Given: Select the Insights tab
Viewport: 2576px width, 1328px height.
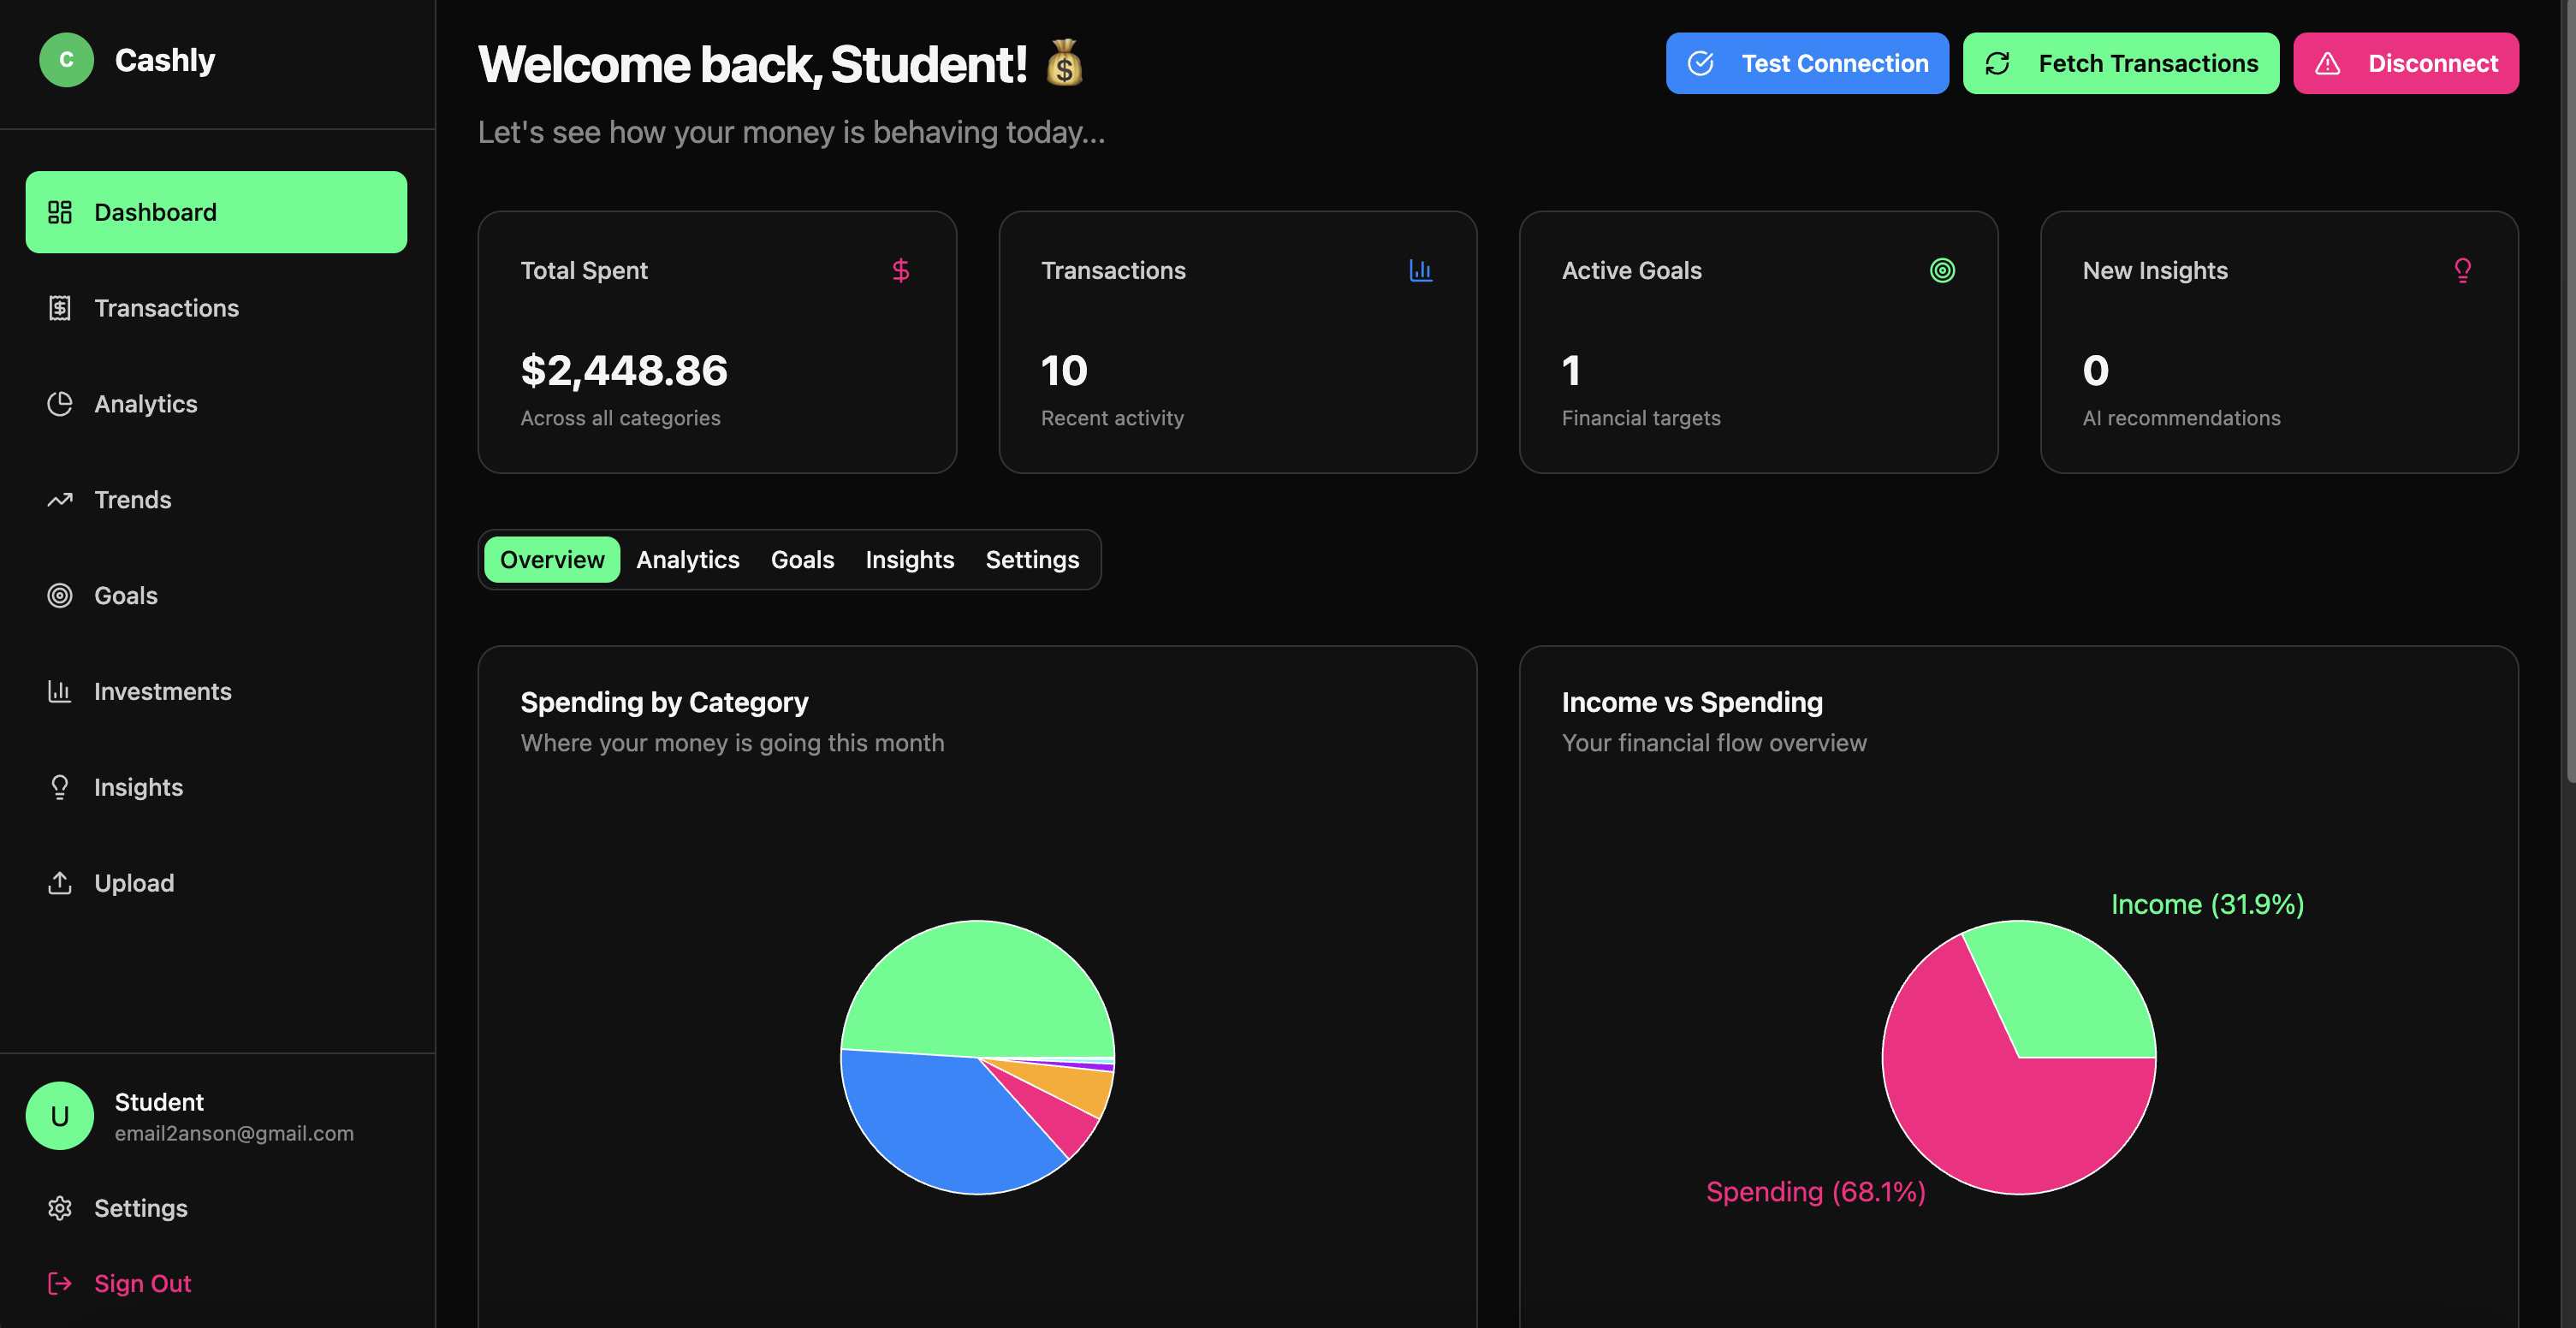Looking at the screenshot, I should pos(909,560).
